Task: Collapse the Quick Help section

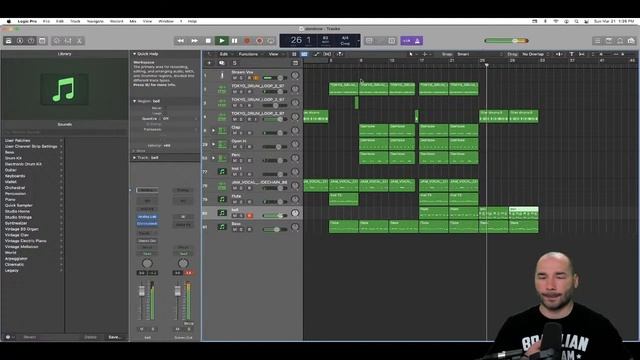Action: pos(134,54)
